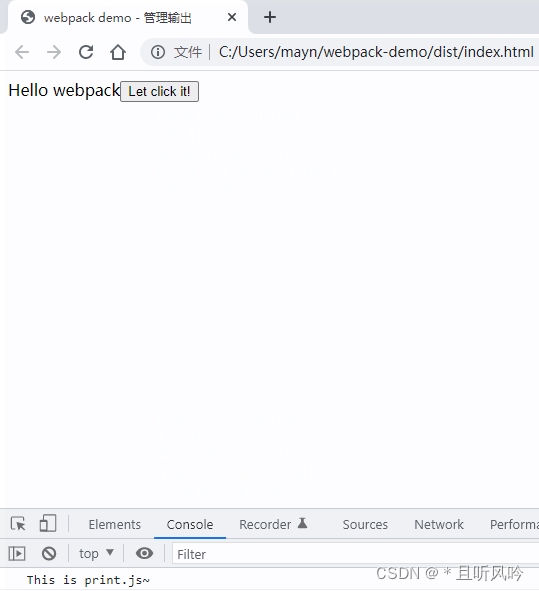View site info icon in address bar
This screenshot has width=539, height=591.
coord(158,52)
